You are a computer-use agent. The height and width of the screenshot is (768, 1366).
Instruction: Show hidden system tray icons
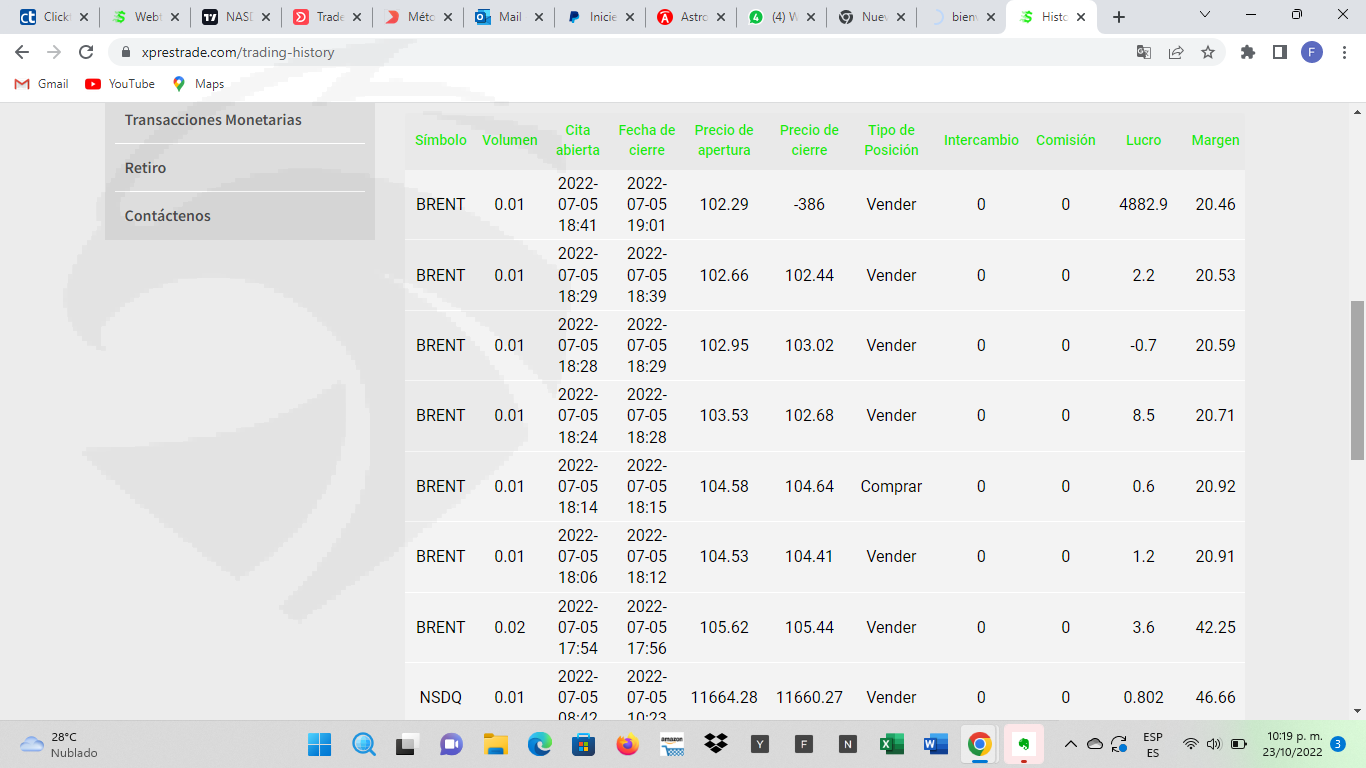coord(1071,744)
